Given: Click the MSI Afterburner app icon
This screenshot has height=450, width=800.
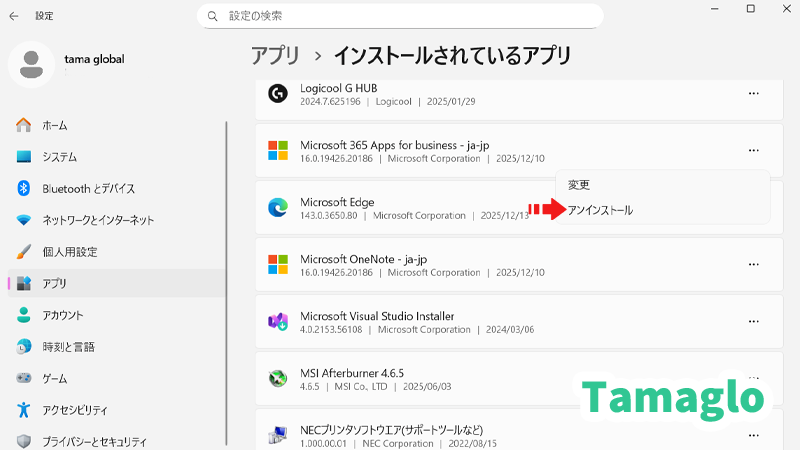Looking at the screenshot, I should pos(277,379).
